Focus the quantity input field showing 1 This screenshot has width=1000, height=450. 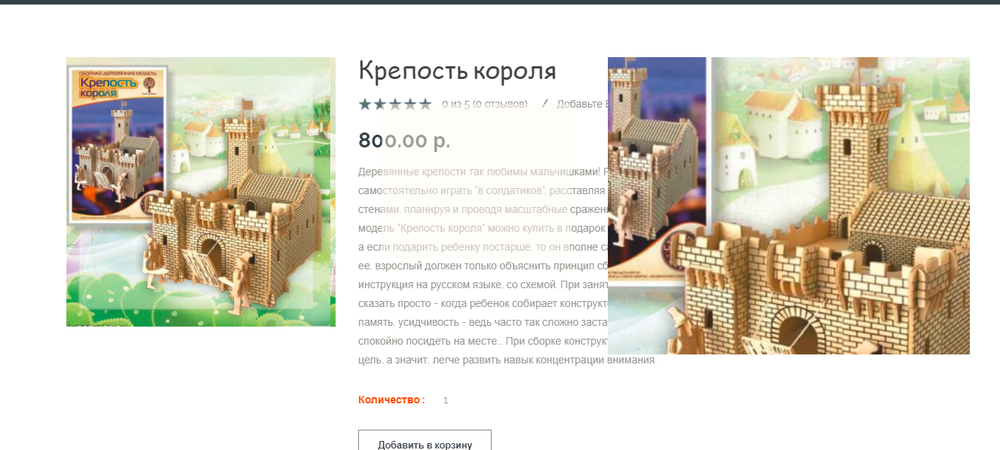click(x=446, y=400)
